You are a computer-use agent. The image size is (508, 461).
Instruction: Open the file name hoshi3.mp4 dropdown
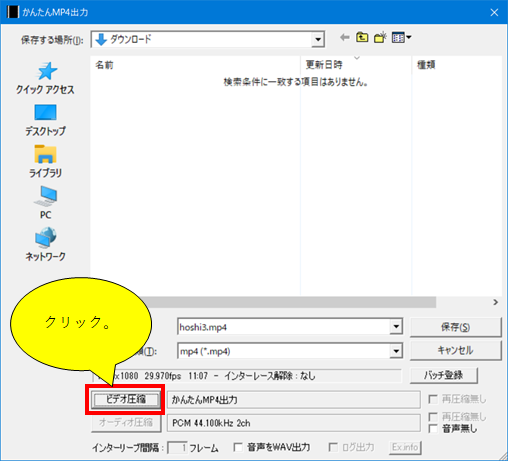click(396, 326)
